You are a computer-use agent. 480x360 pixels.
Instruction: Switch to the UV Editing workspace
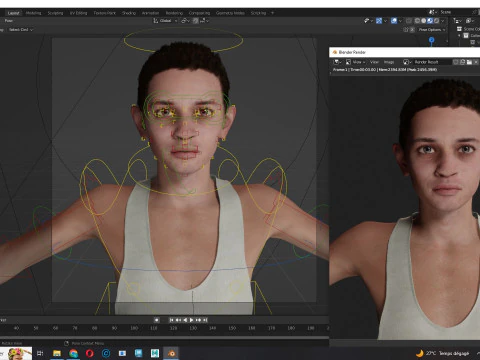78,13
